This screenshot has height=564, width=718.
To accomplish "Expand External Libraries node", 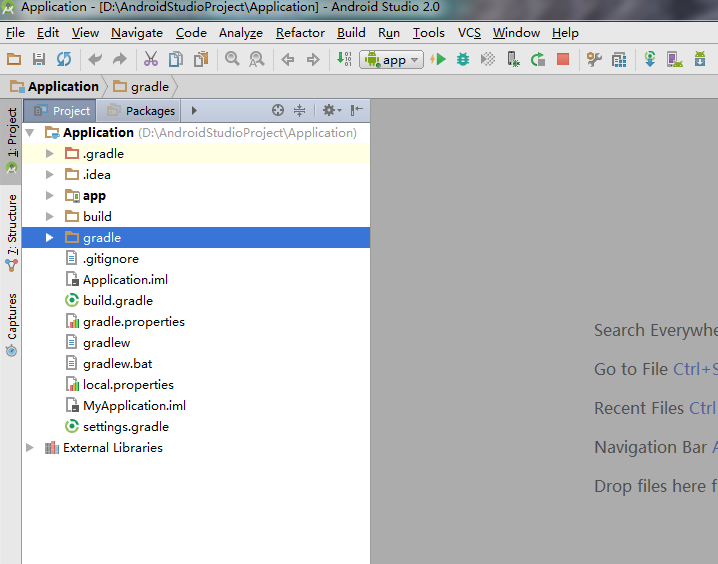I will click(30, 448).
